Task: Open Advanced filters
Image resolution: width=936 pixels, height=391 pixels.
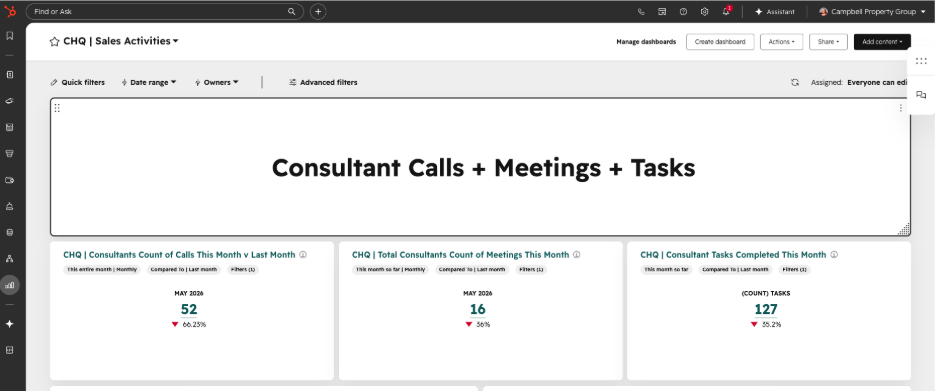Action: pos(323,82)
